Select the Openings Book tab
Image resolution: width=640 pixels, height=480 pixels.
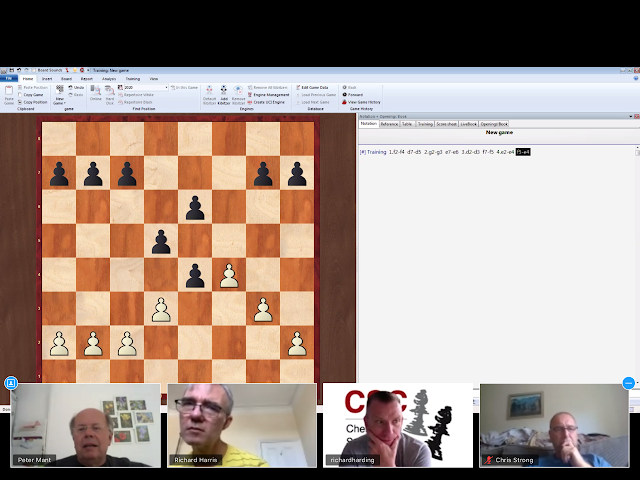pos(494,124)
